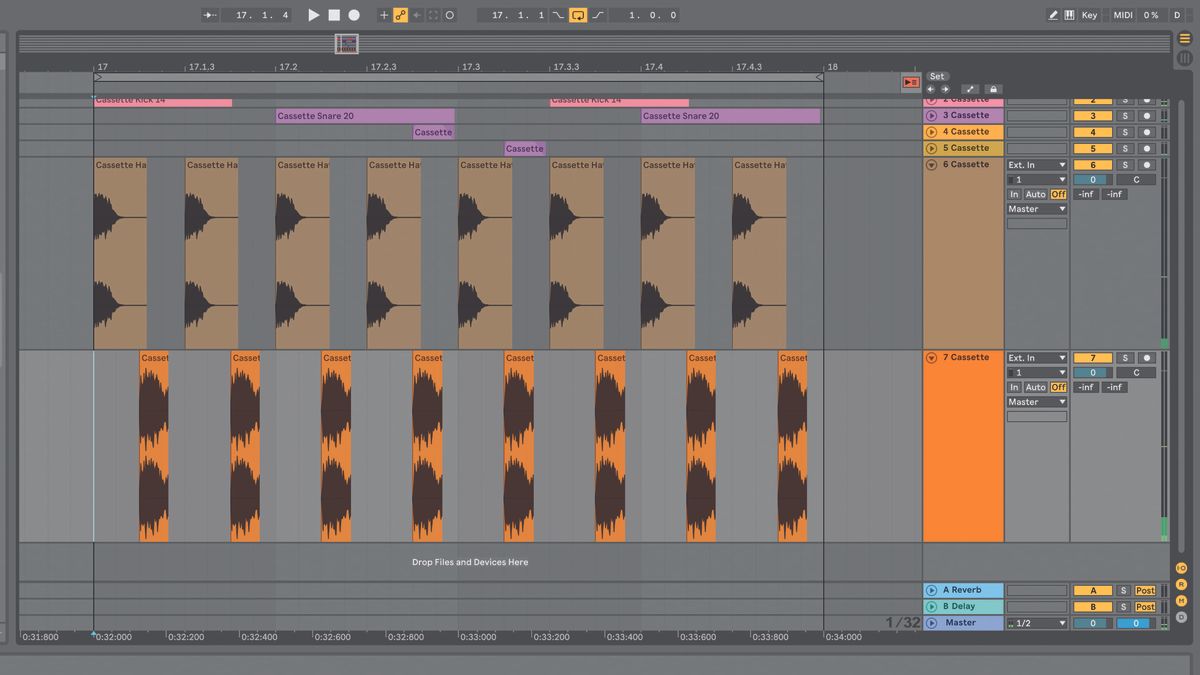The width and height of the screenshot is (1200, 675).
Task: Activate the Loop switch in the transport
Action: point(578,15)
